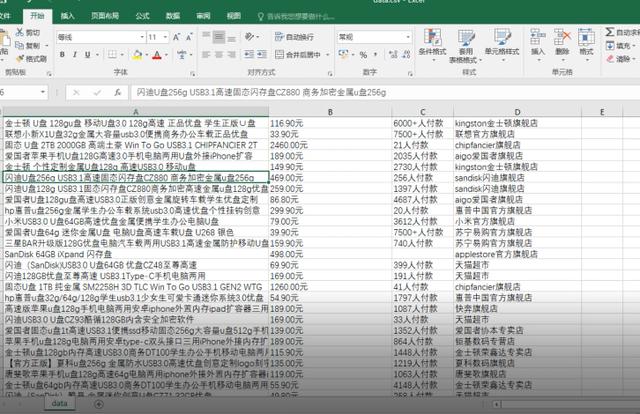Select the Format Painter (格式刷)

point(31,59)
